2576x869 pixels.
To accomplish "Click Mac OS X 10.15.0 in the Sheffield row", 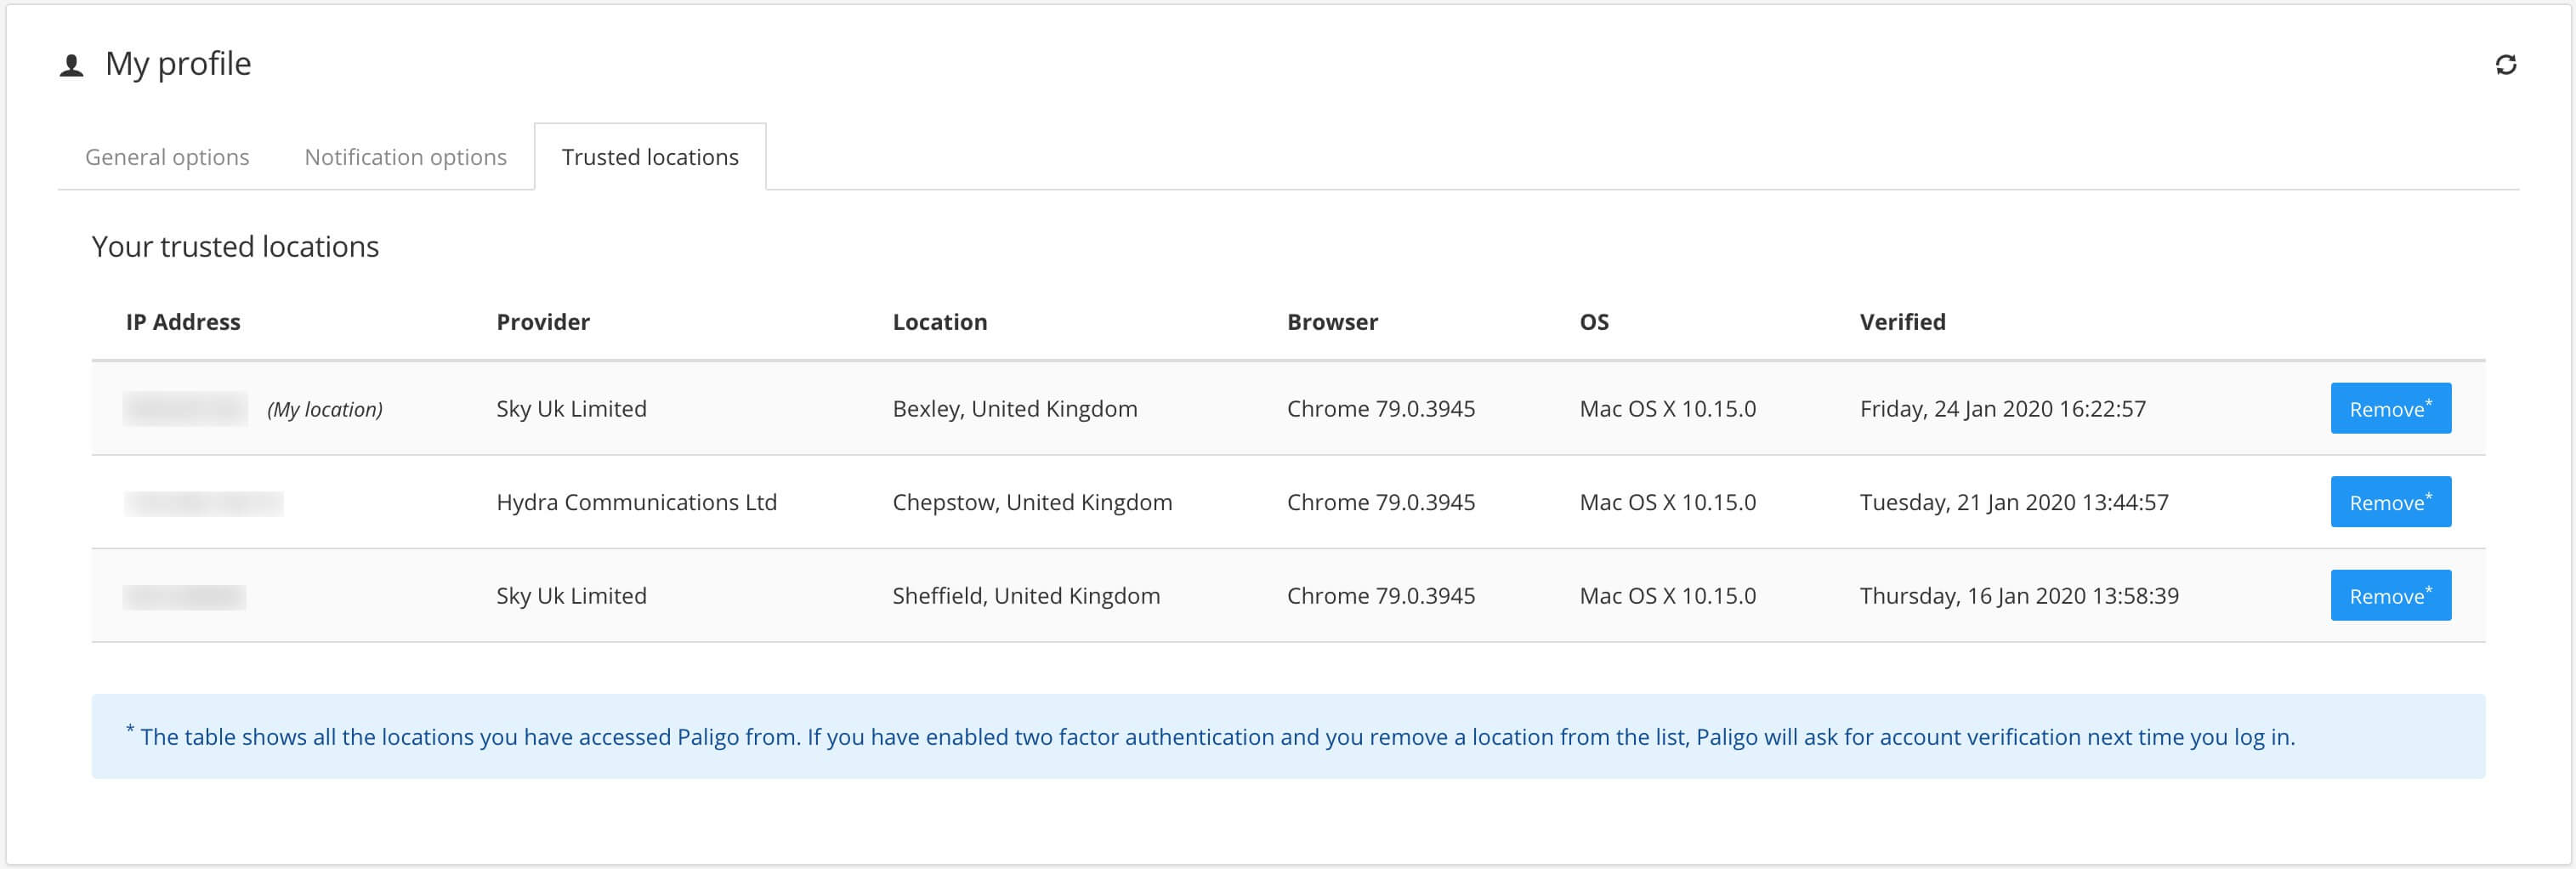I will coord(1667,596).
